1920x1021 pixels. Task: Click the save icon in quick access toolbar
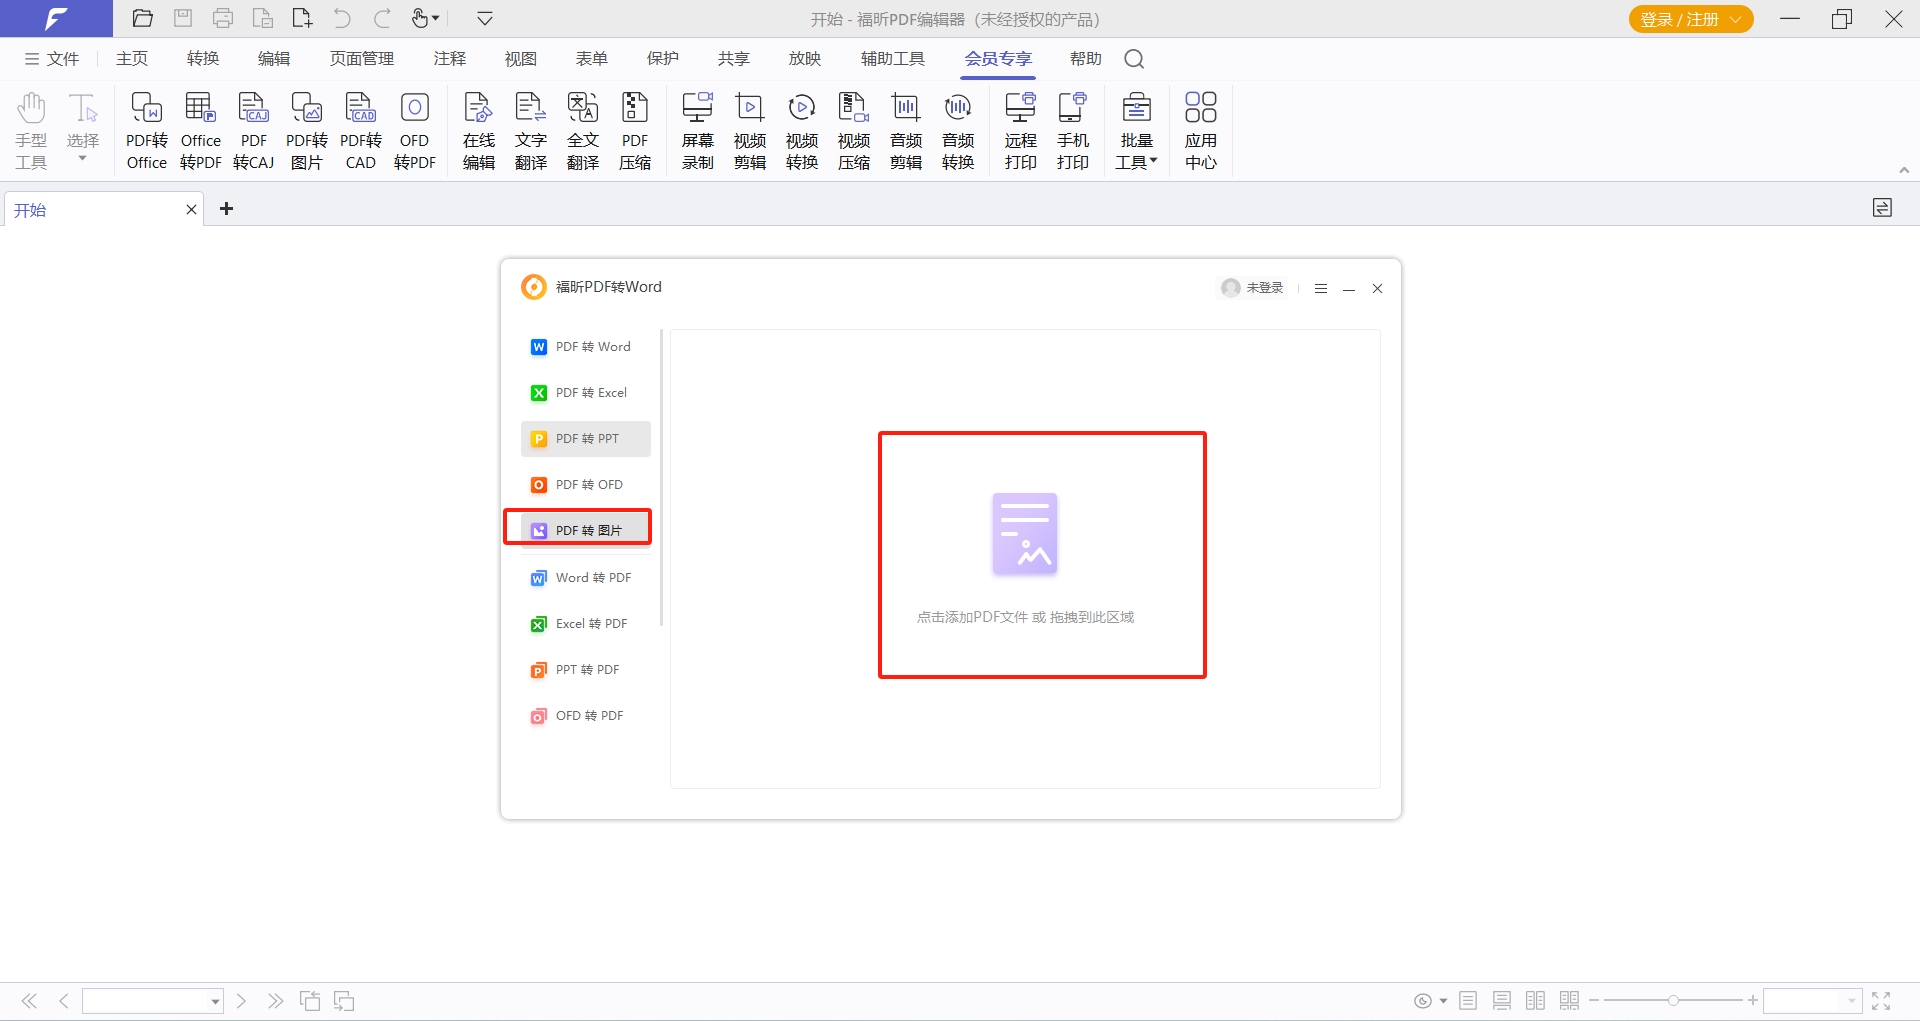[183, 18]
